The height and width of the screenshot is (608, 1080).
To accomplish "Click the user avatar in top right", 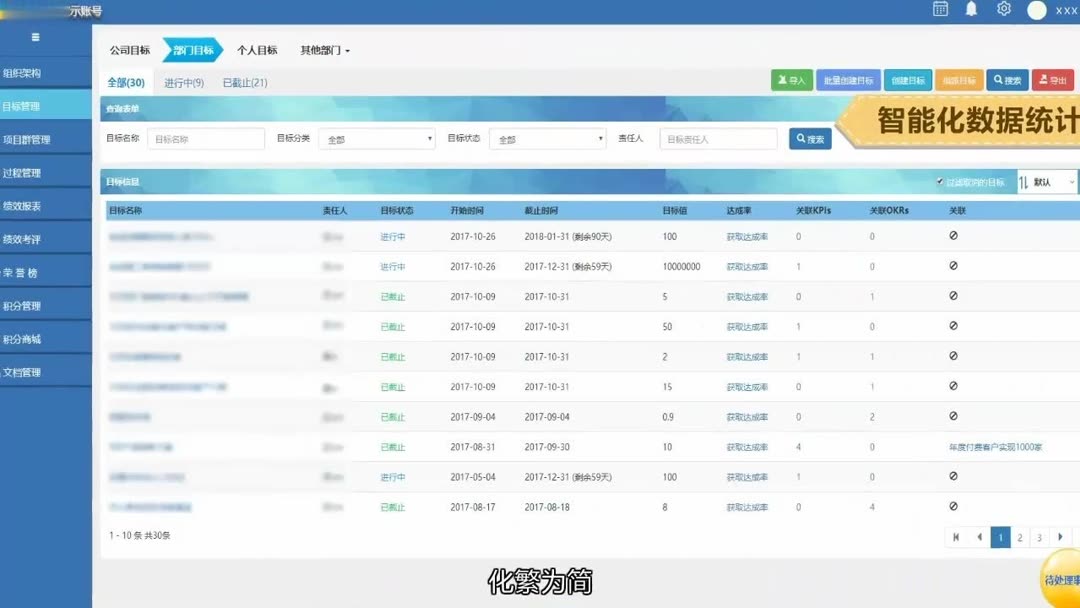I will click(1036, 9).
